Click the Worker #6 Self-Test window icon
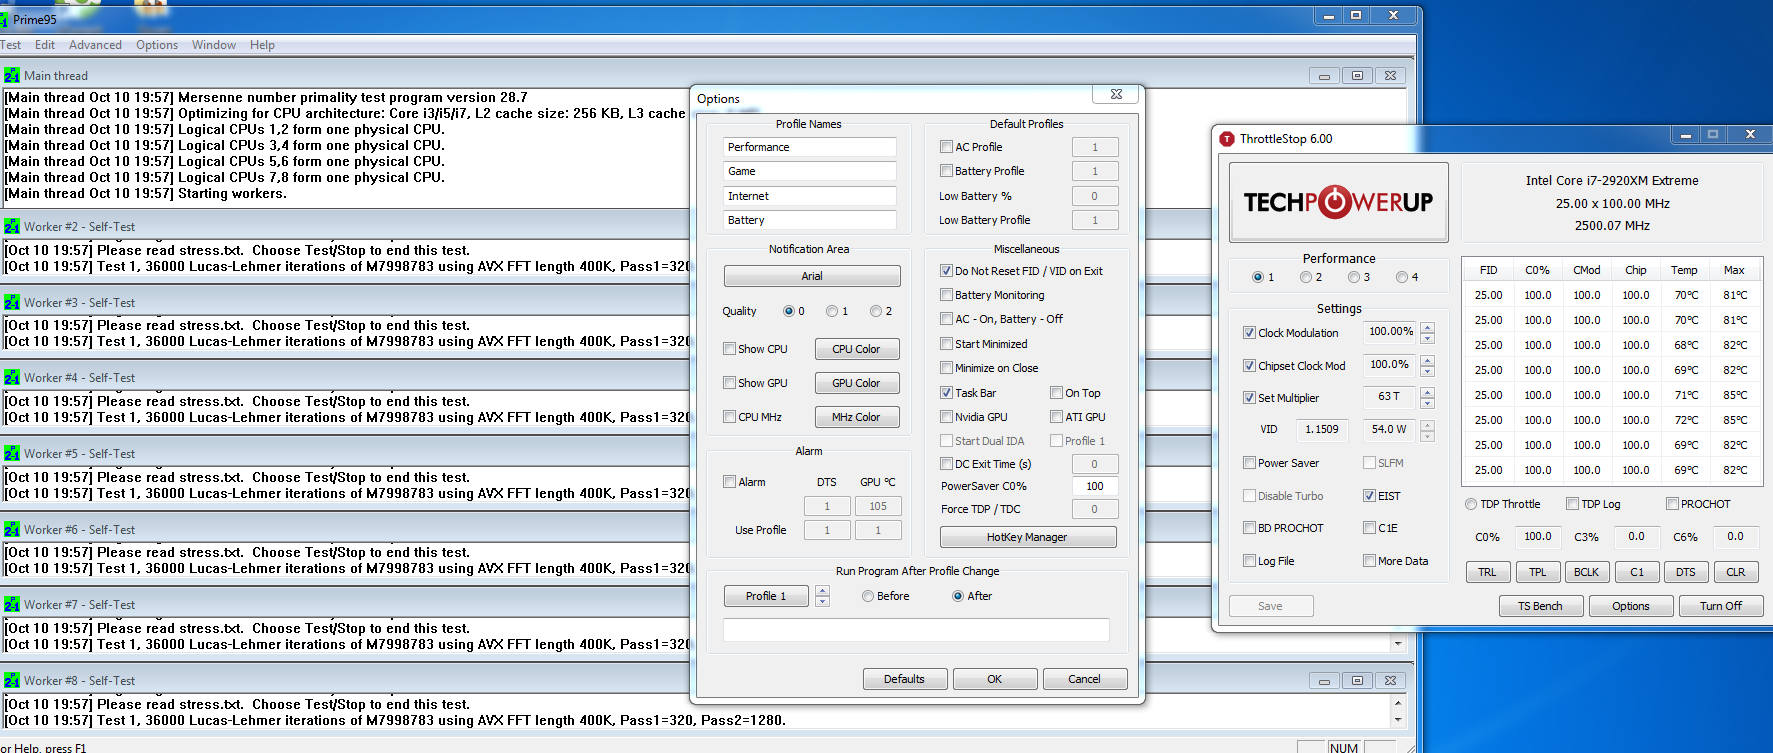 [12, 530]
